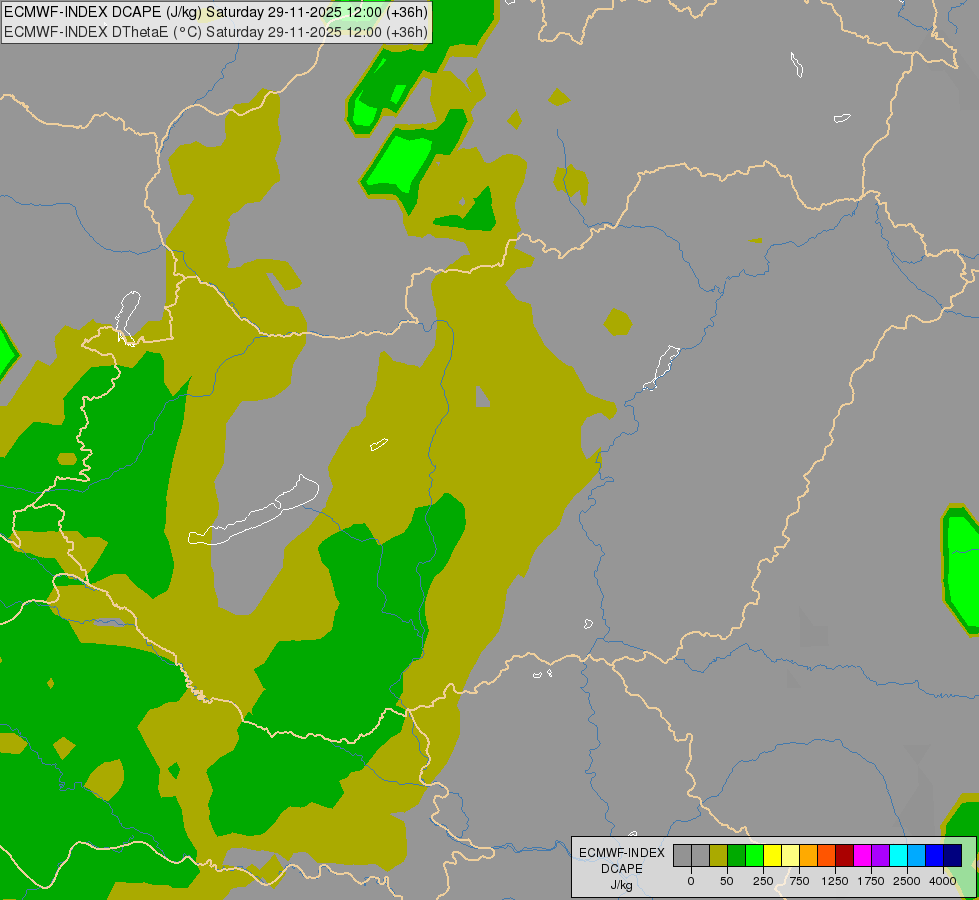Screen dimensions: 979x900
Task: Click the bright lime green legend swatch
Action: pyautogui.click(x=755, y=856)
